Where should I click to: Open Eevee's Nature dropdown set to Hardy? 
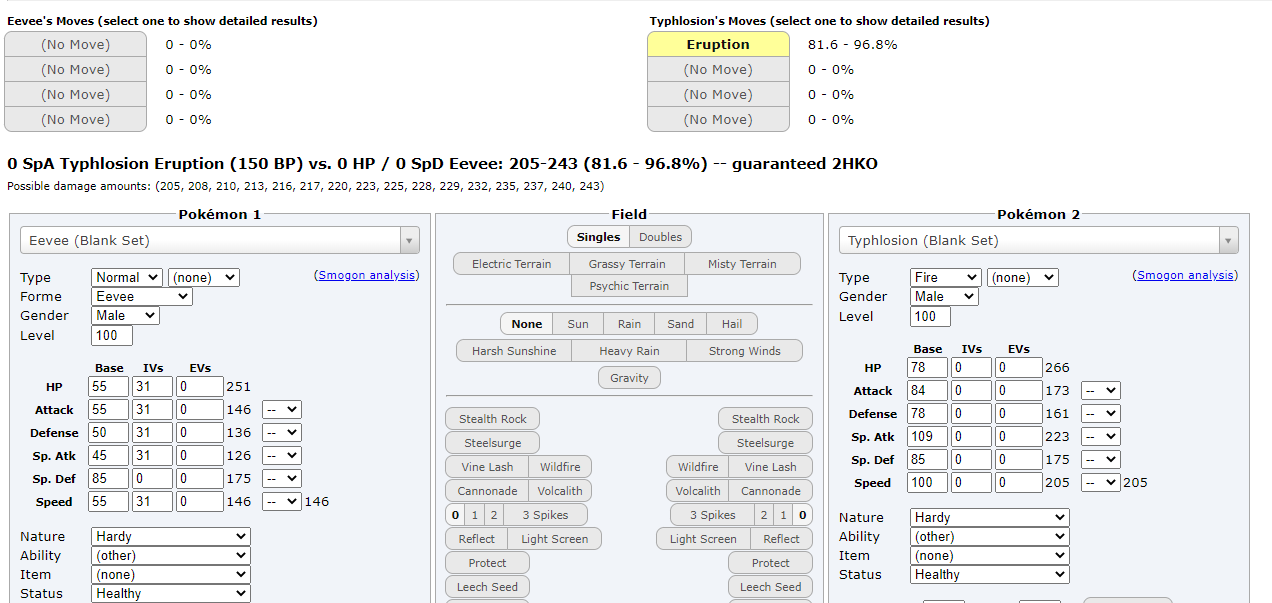pos(170,537)
